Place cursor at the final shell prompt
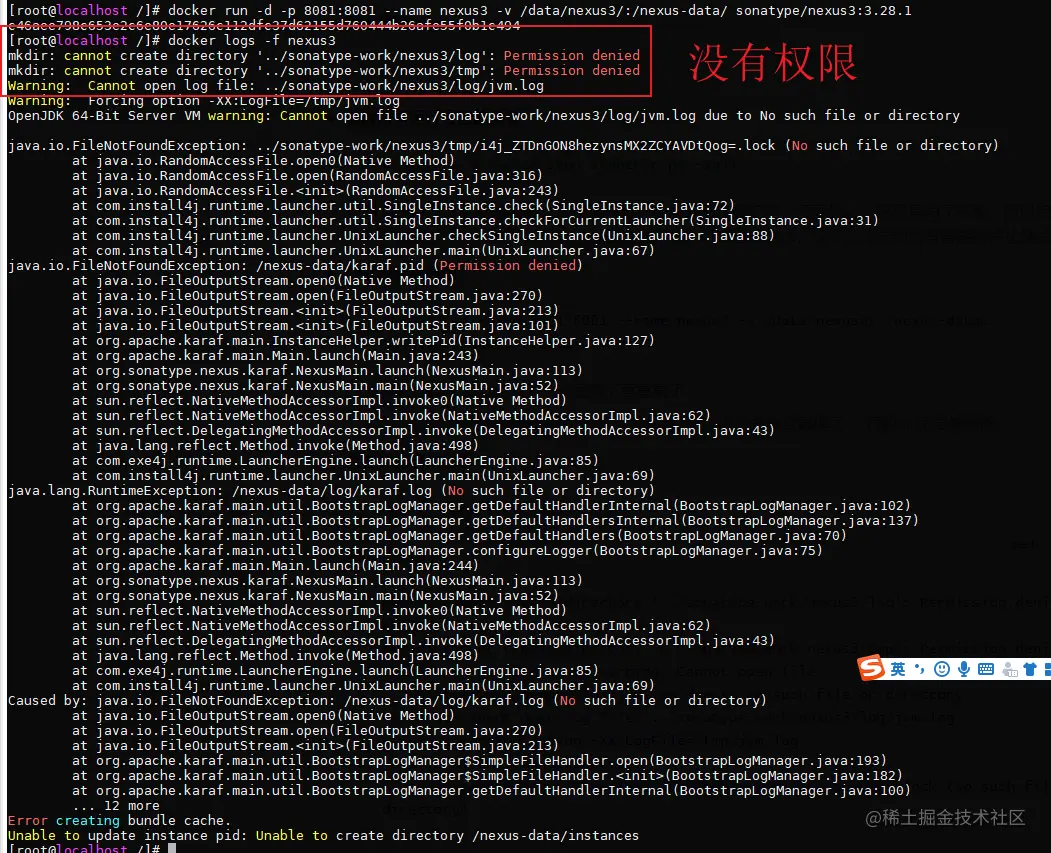Viewport: 1051px width, 853px height. [x=172, y=848]
